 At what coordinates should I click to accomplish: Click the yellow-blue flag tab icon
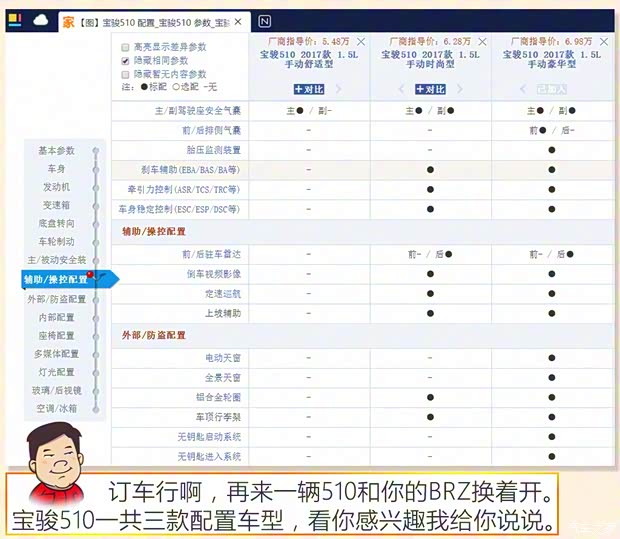point(14,20)
